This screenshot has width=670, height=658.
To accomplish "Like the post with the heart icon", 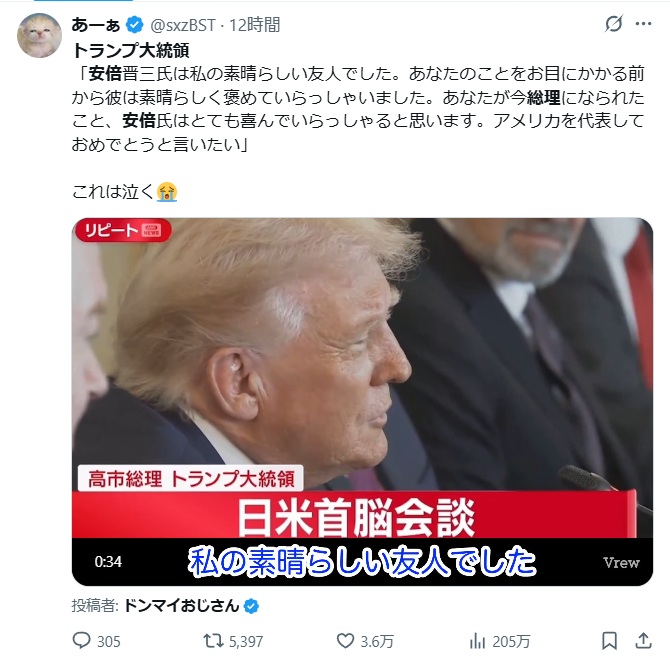I will point(345,640).
